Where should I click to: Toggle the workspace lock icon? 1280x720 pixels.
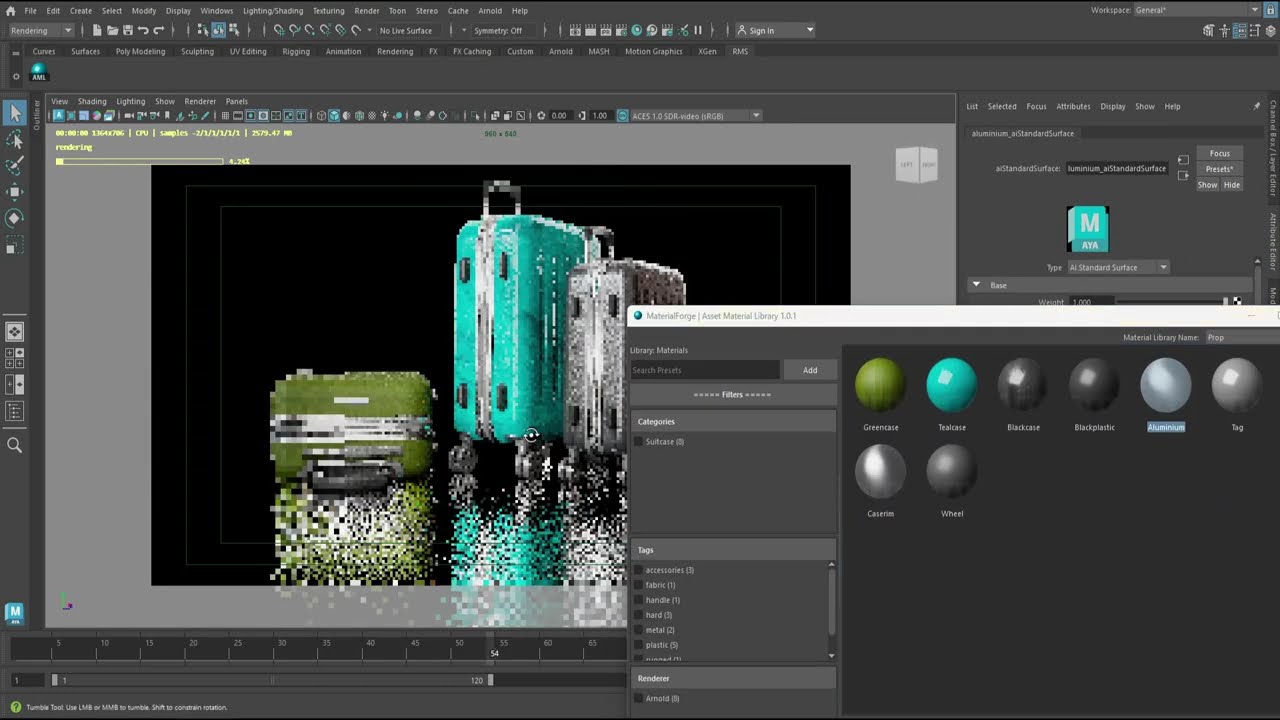coord(1270,10)
